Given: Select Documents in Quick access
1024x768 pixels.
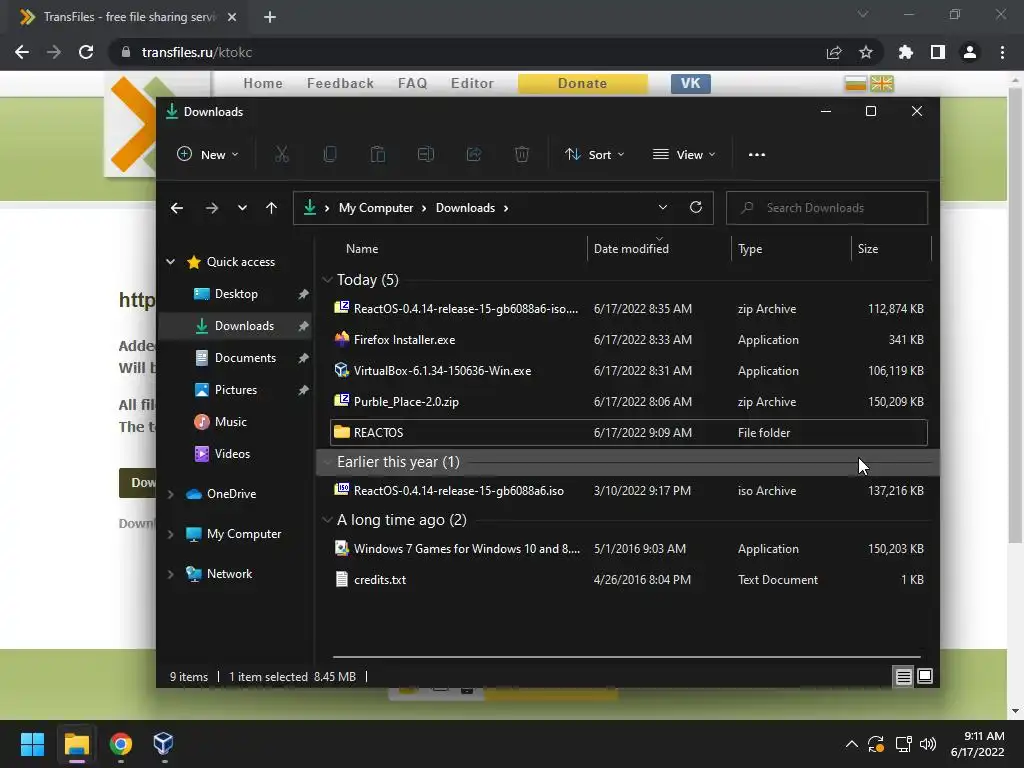Looking at the screenshot, I should (x=235, y=358).
